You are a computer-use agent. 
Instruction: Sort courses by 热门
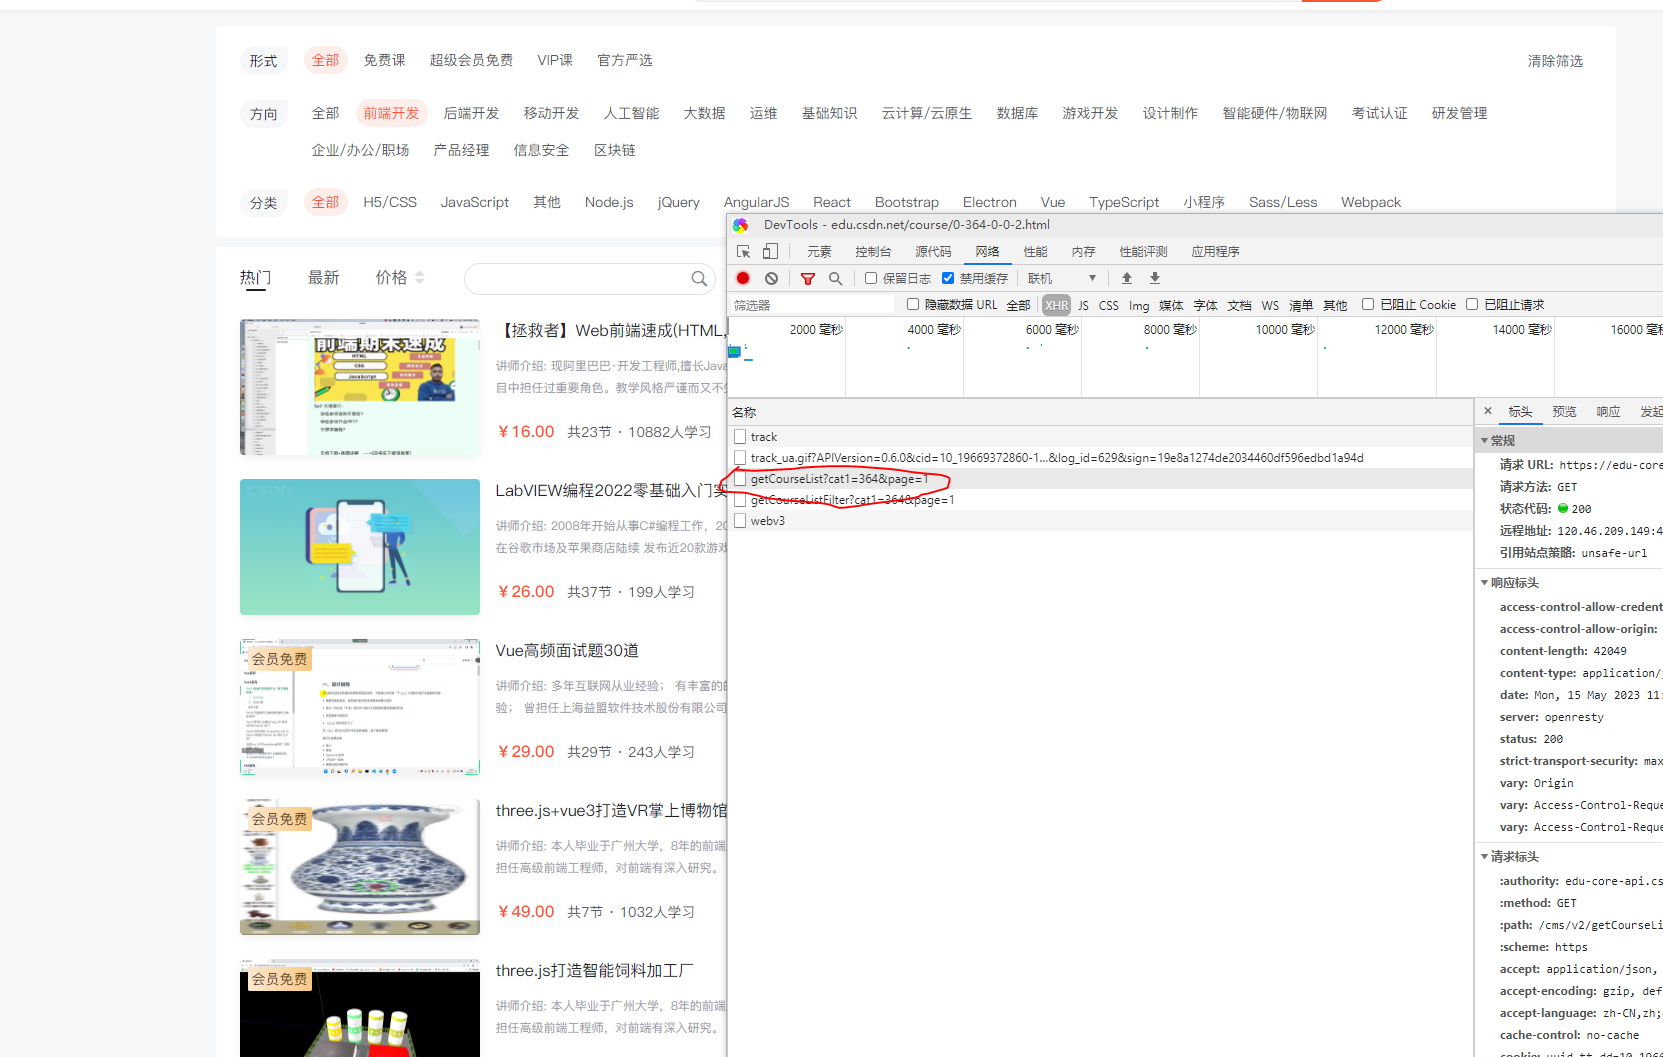tap(255, 278)
